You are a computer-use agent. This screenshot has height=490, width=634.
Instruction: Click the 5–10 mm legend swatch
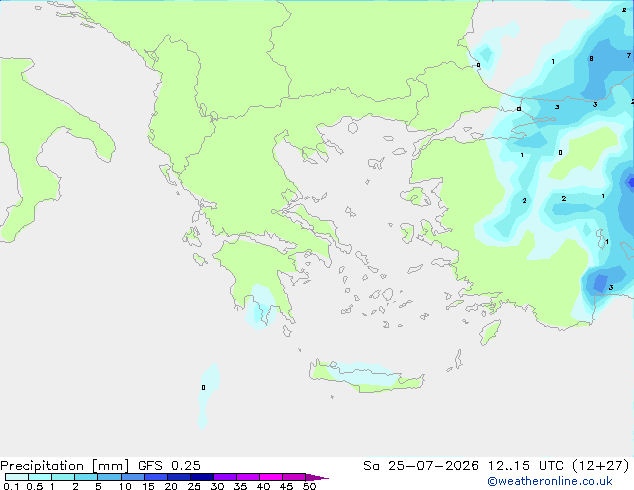pyautogui.click(x=109, y=477)
